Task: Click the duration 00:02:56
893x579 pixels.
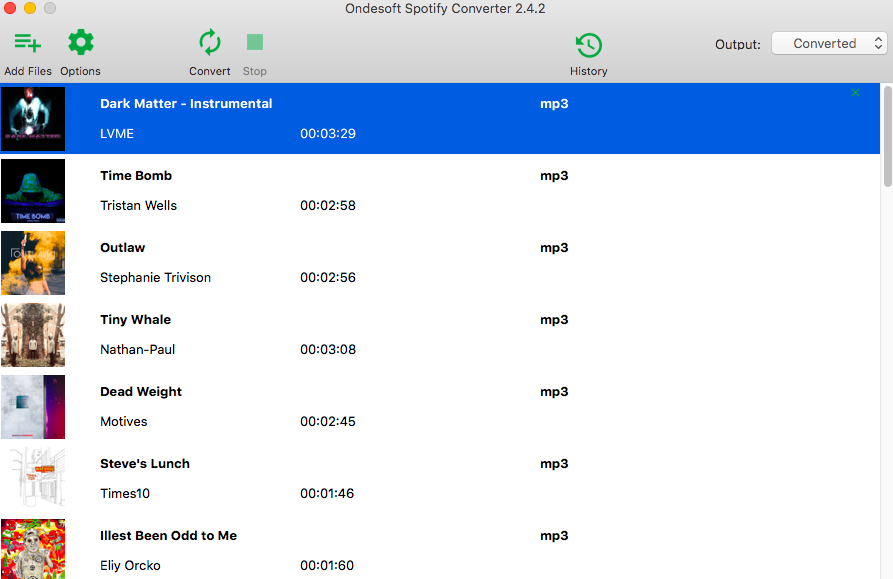Action: [328, 277]
